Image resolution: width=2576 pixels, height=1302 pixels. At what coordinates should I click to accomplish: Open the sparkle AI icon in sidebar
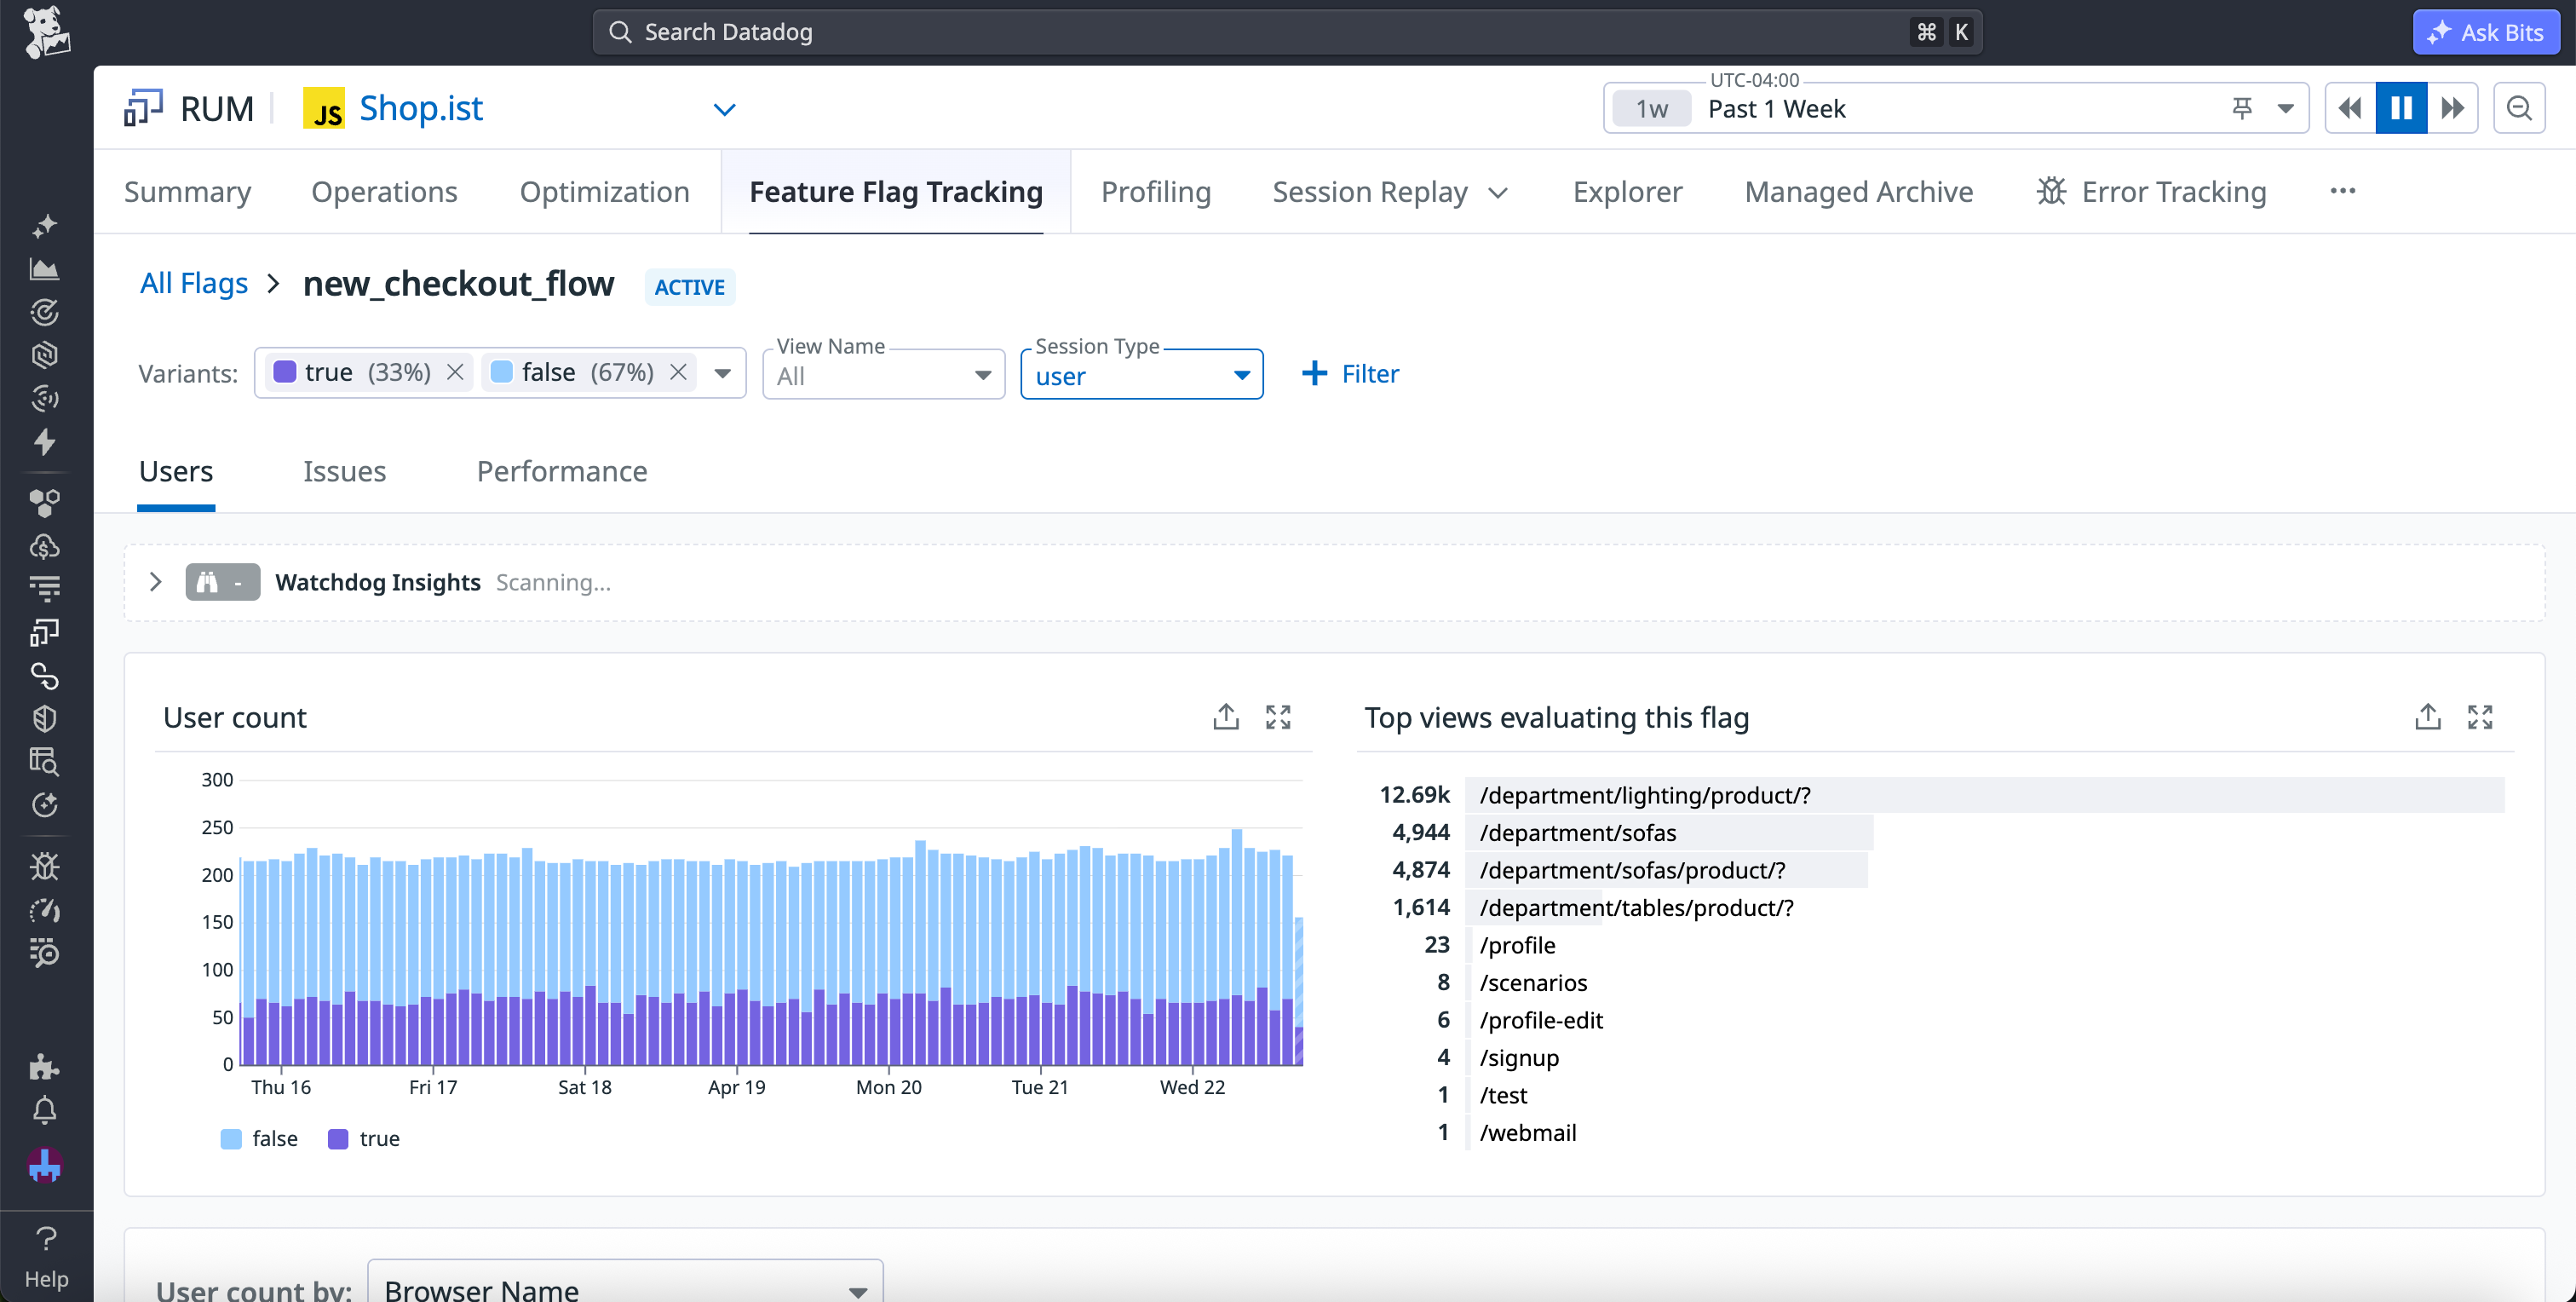click(x=44, y=226)
